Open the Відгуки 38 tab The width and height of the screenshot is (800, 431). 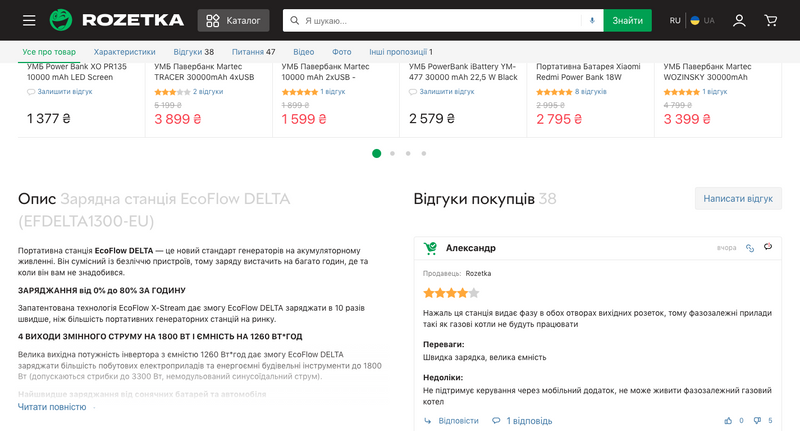pos(193,52)
